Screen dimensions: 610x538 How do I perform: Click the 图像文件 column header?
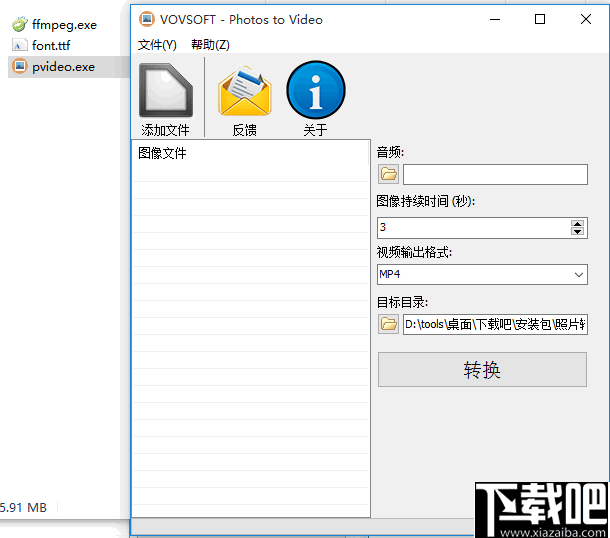pyautogui.click(x=250, y=153)
